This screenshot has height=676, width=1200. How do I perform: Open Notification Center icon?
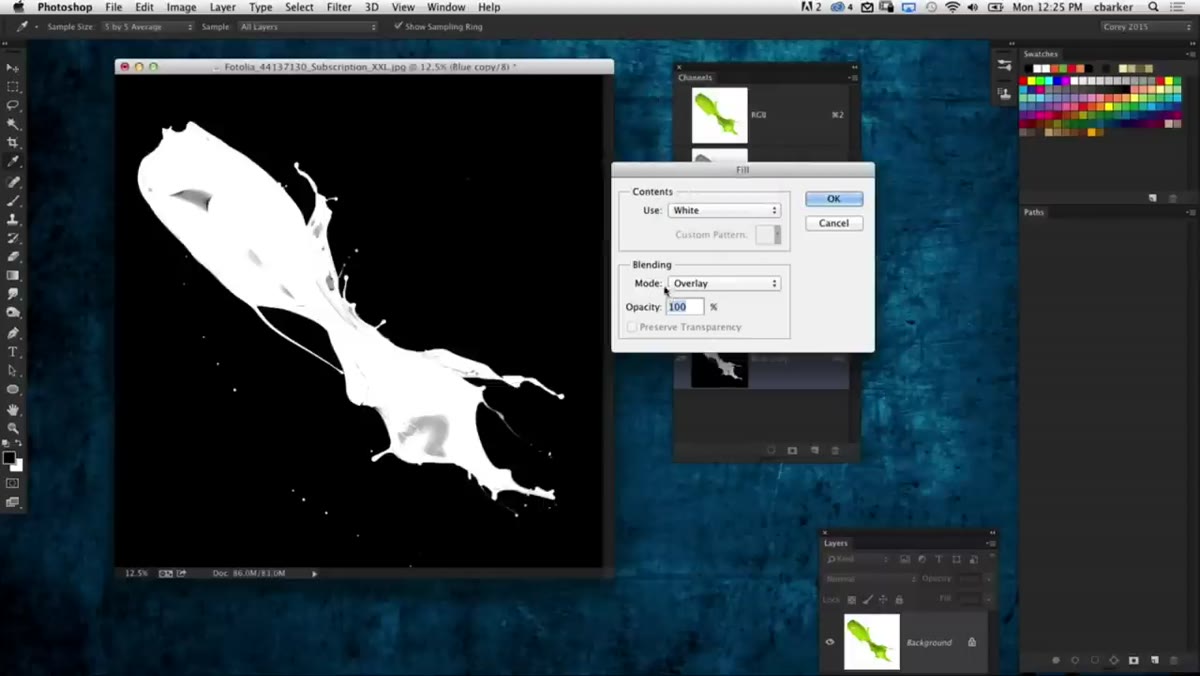(1178, 7)
